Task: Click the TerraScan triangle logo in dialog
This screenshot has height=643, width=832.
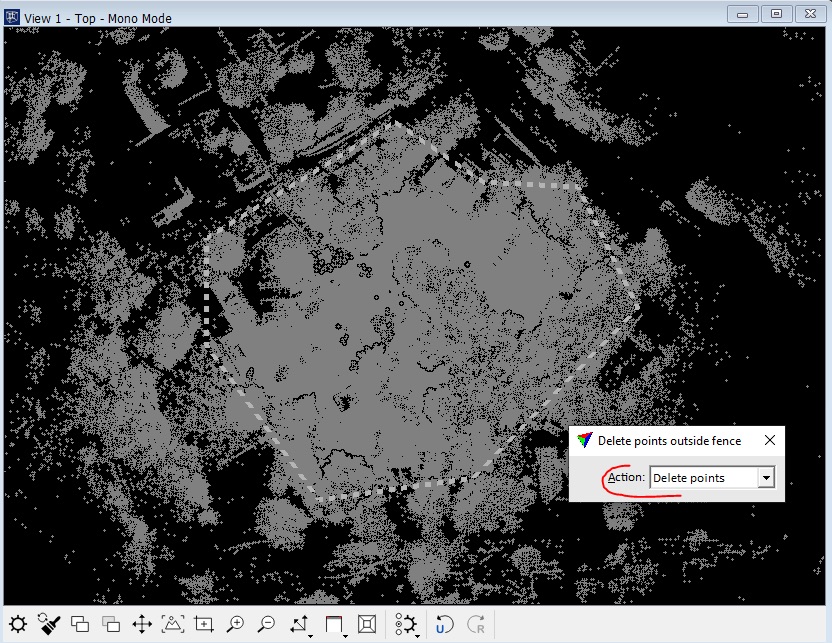Action: [584, 440]
